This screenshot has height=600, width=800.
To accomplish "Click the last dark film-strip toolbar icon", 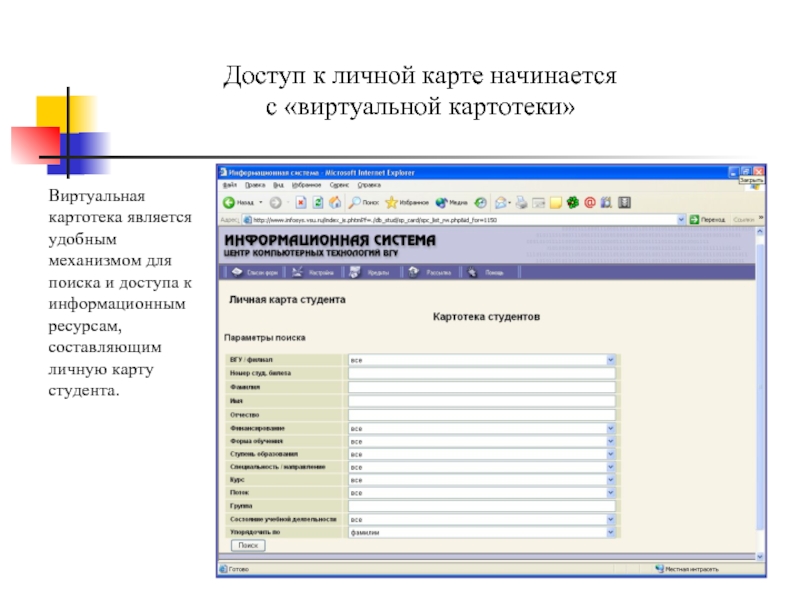I will [624, 203].
